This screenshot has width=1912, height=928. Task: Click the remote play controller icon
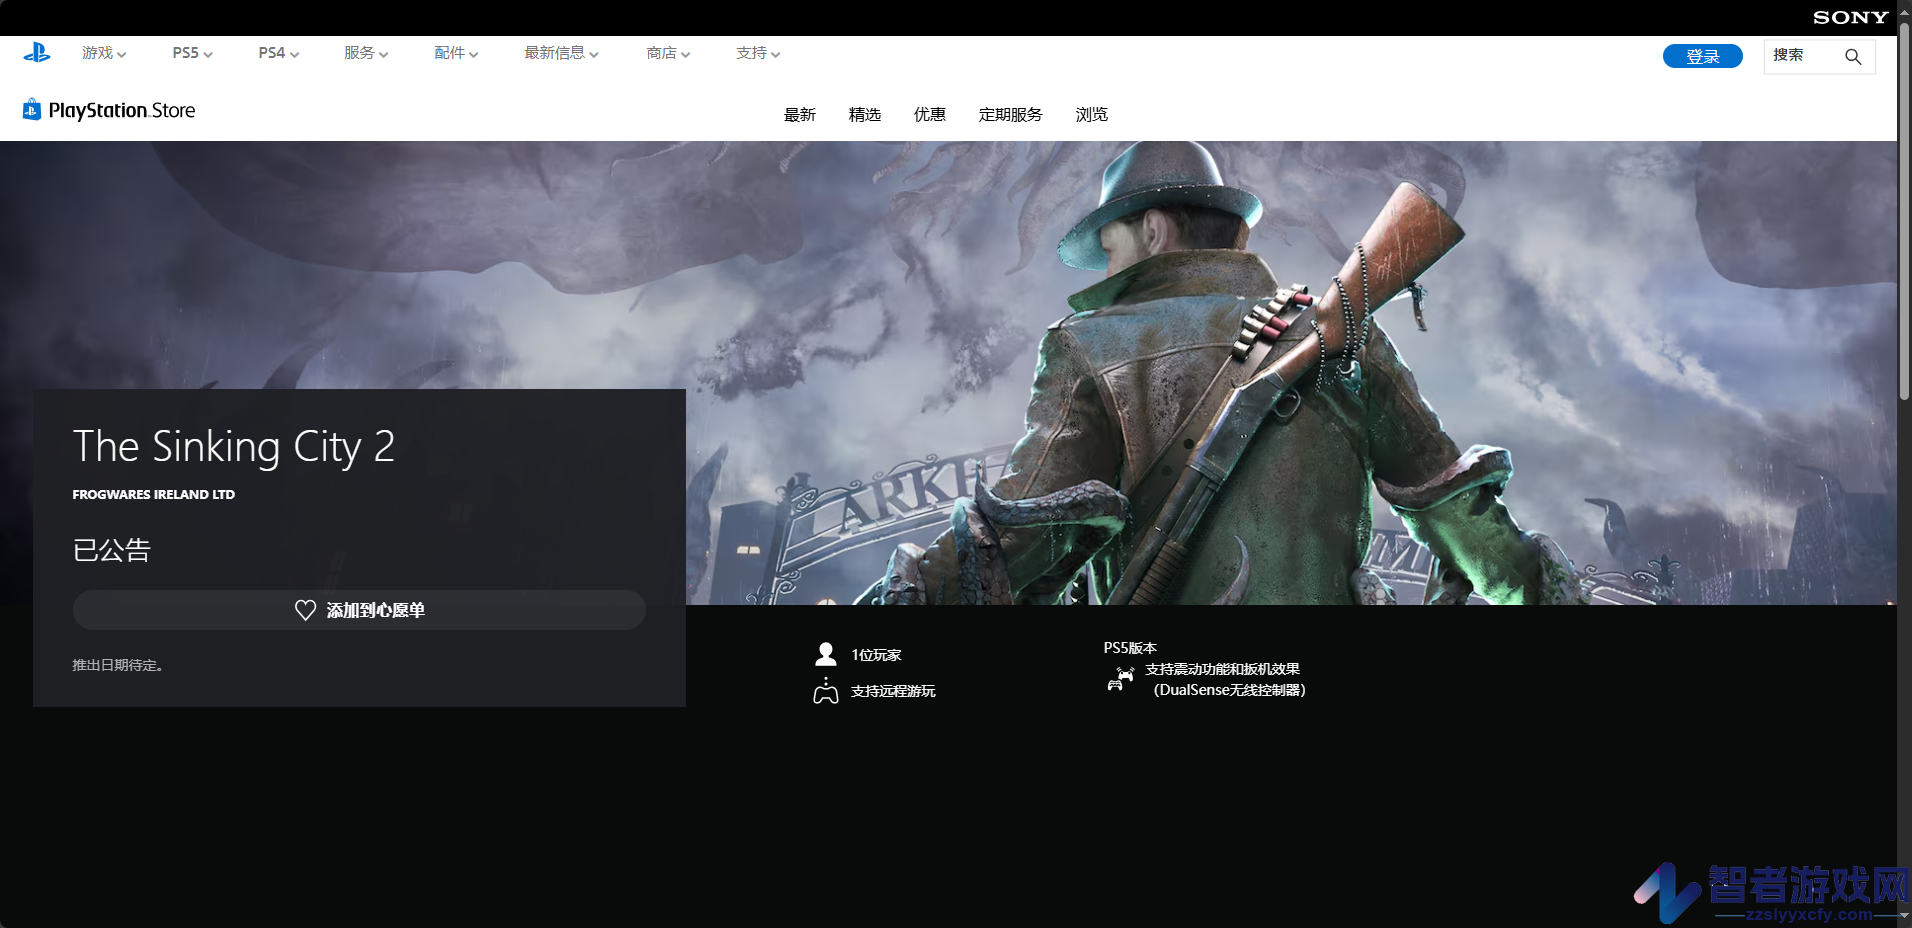[x=826, y=691]
